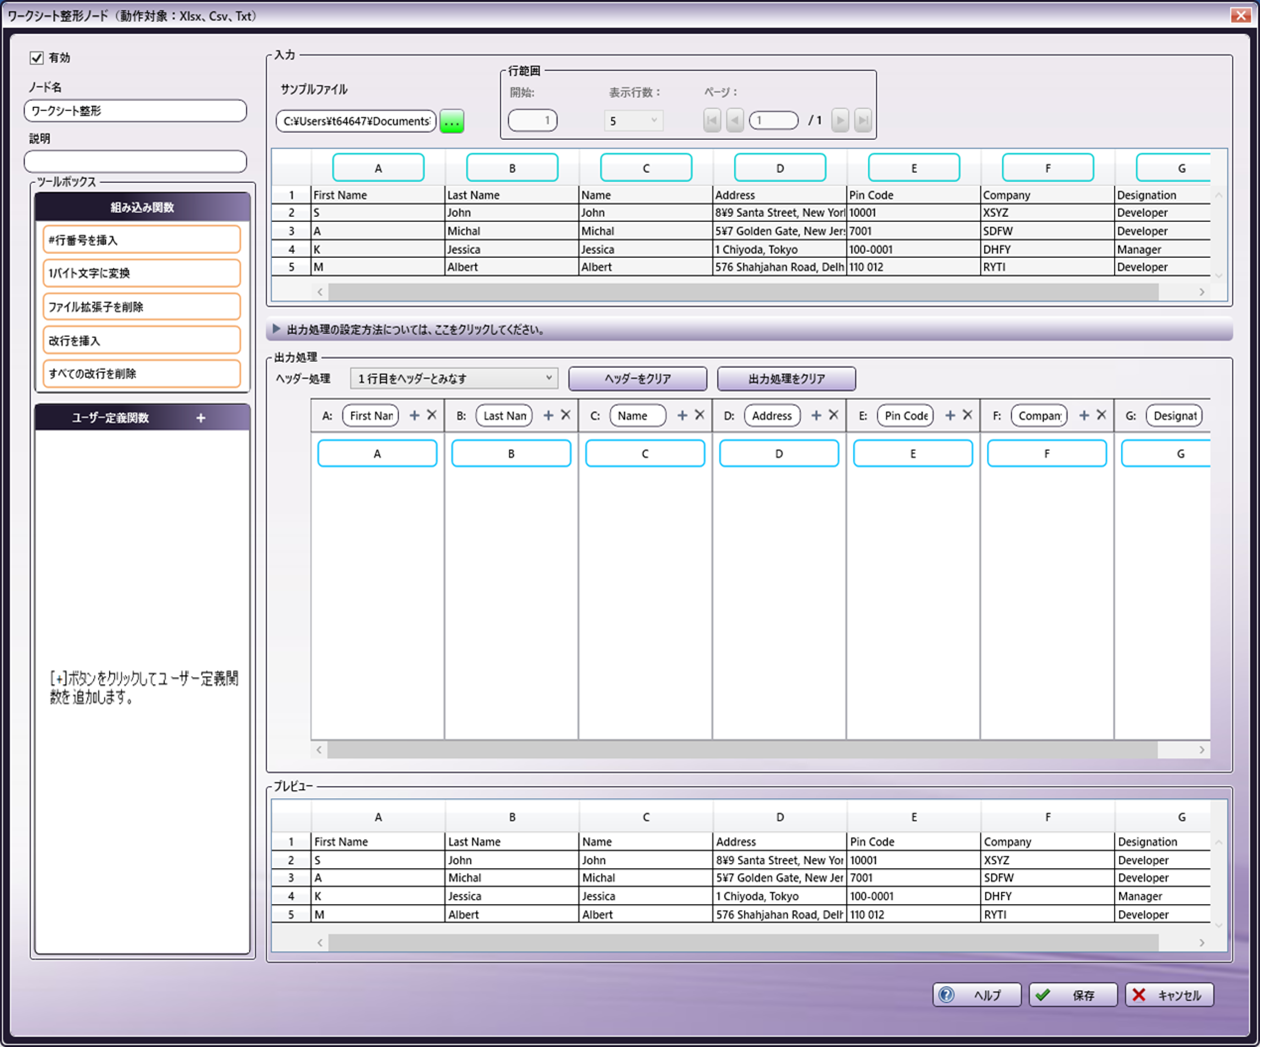Go to previous page of row range
The image size is (1262, 1047).
tap(735, 121)
